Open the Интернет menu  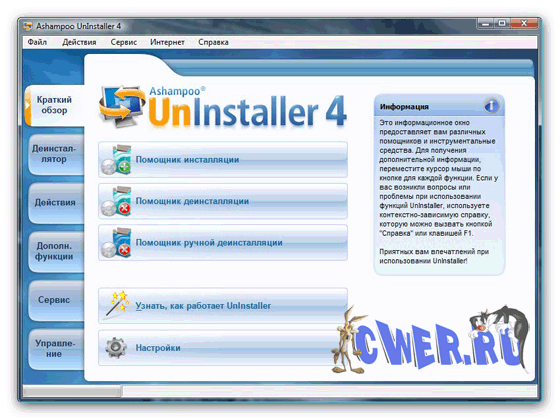point(167,42)
